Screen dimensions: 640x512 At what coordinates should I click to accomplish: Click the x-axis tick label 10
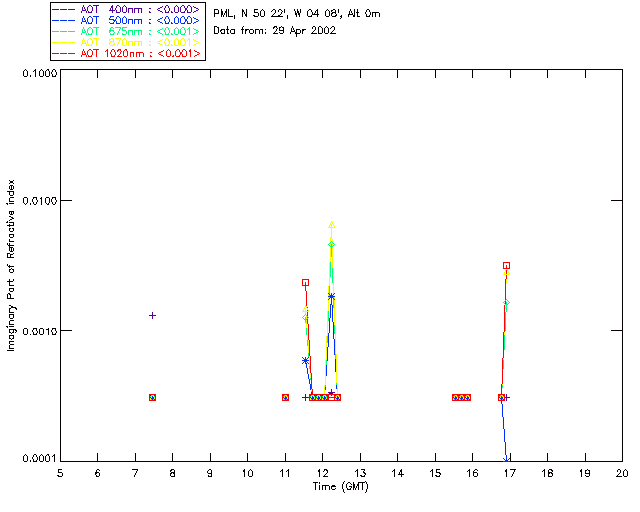(247, 473)
